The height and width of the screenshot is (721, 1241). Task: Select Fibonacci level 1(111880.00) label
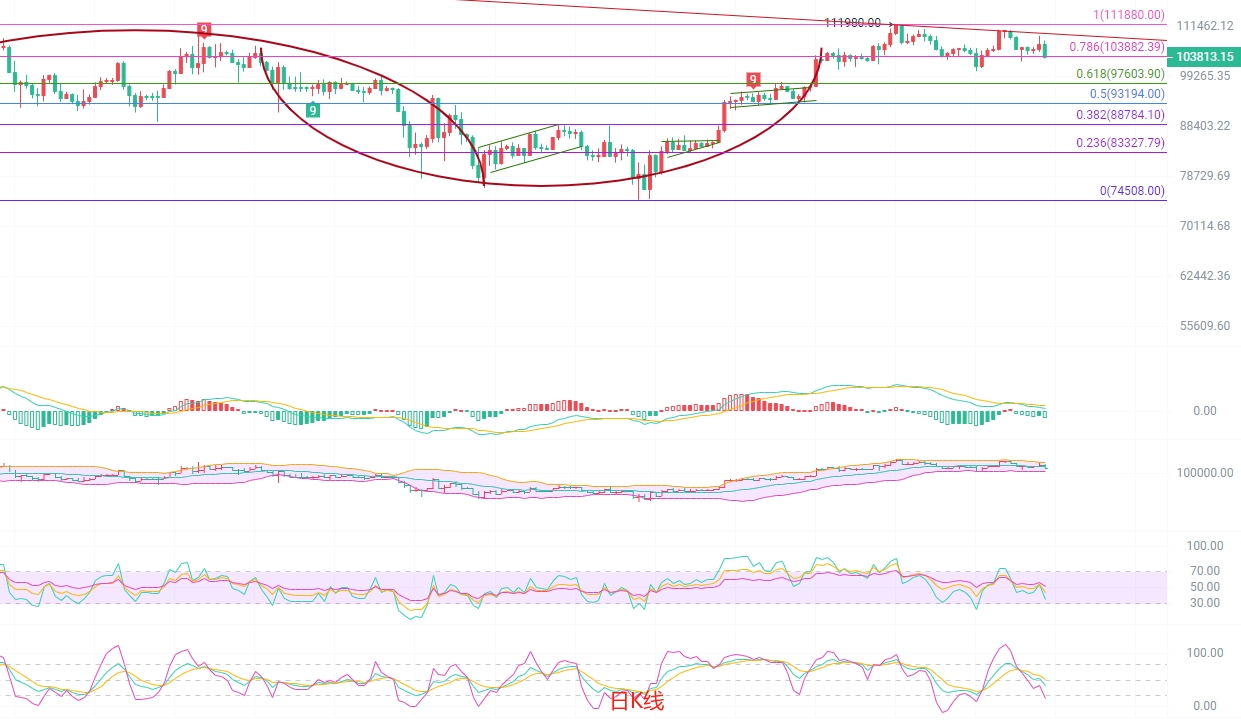[x=1128, y=15]
